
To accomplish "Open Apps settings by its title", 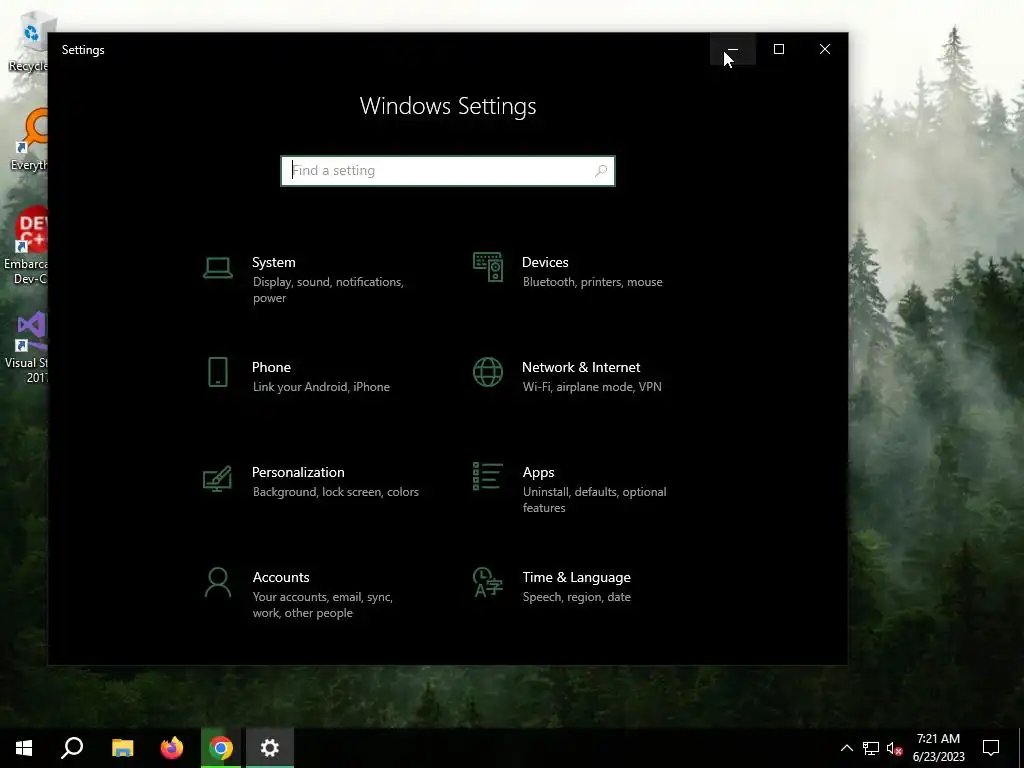I will [x=538, y=472].
